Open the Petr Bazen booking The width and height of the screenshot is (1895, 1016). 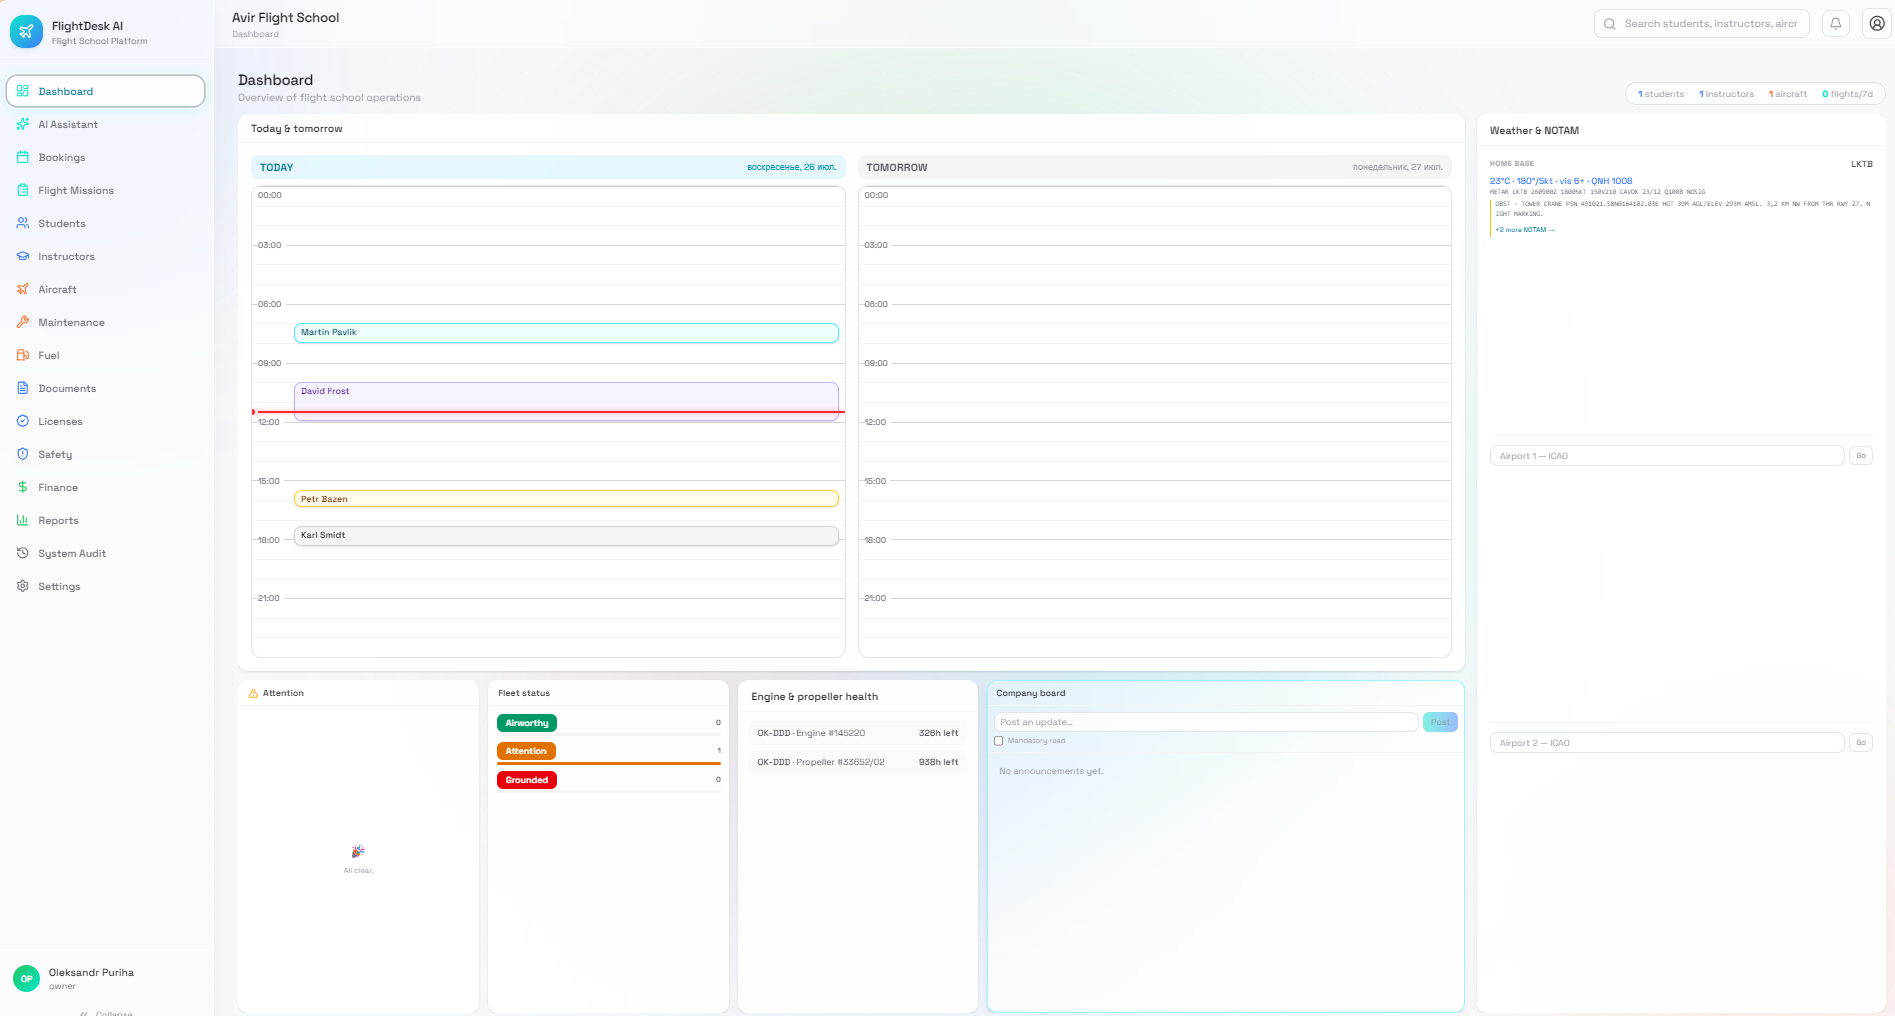point(566,499)
